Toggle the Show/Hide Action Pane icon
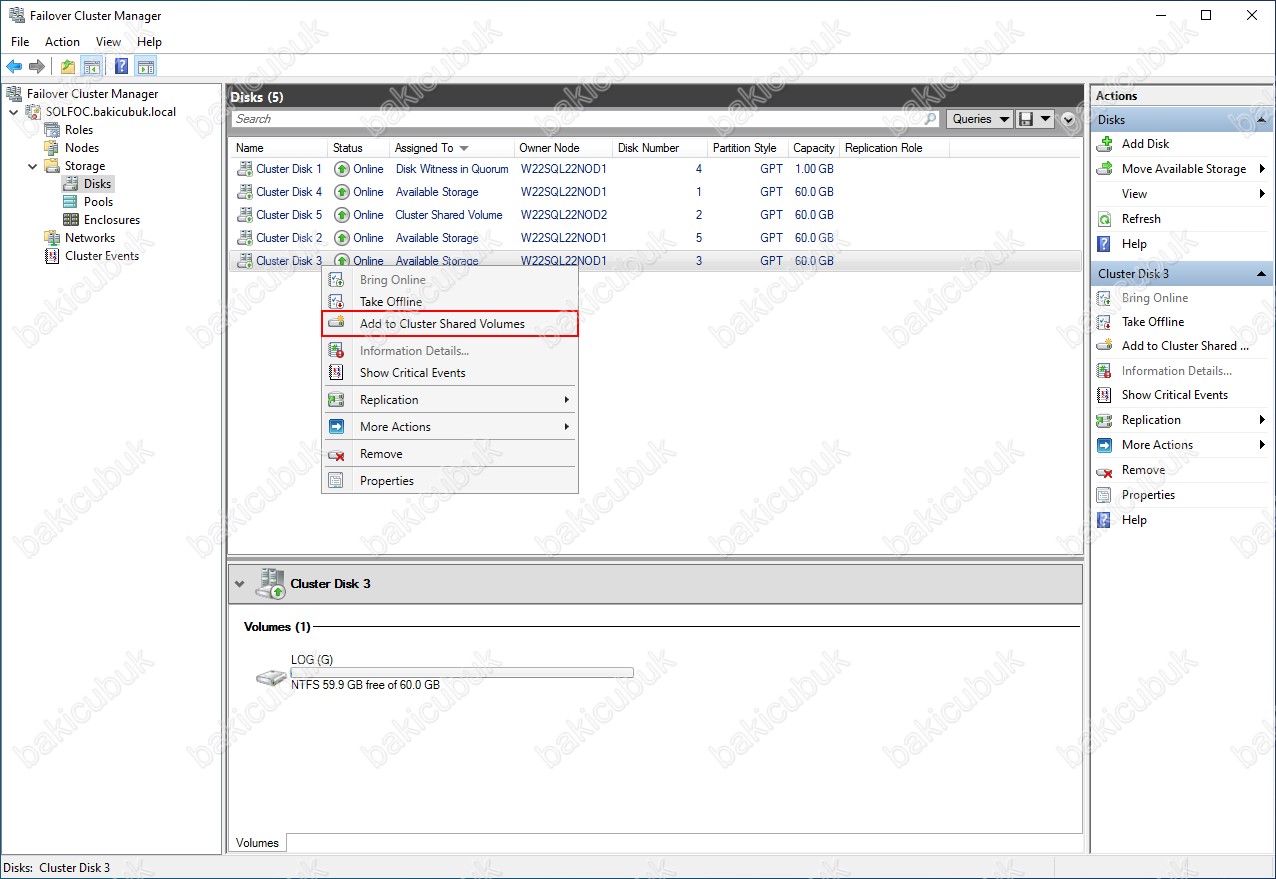The image size is (1276, 879). point(146,67)
